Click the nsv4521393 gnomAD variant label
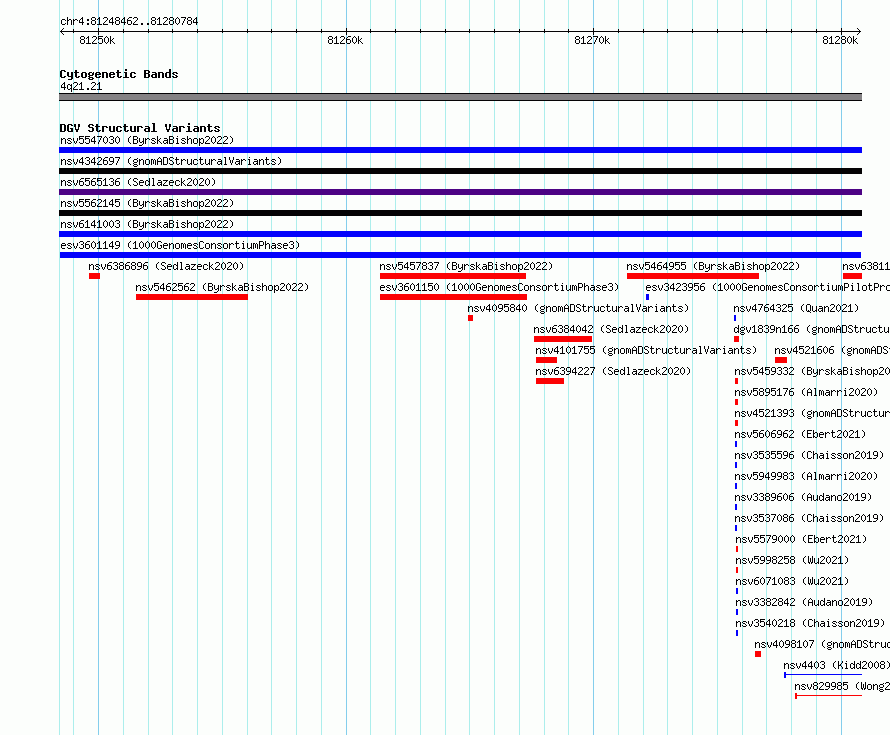The height and width of the screenshot is (735, 890). [x=812, y=413]
